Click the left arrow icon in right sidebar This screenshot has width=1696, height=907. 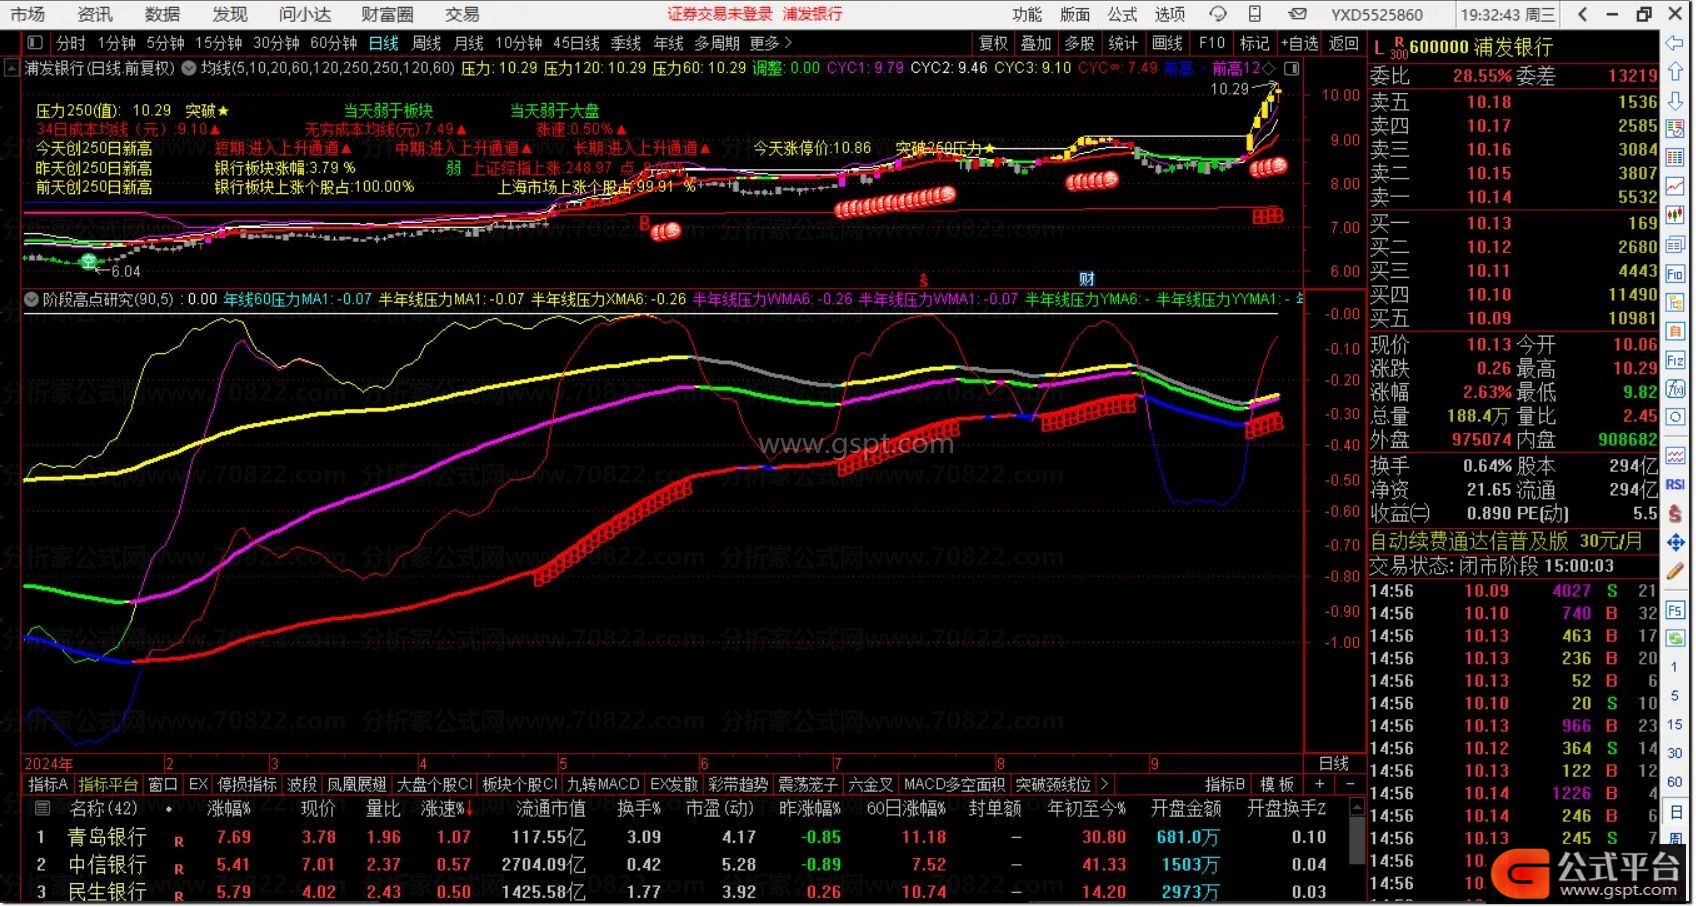point(1675,43)
